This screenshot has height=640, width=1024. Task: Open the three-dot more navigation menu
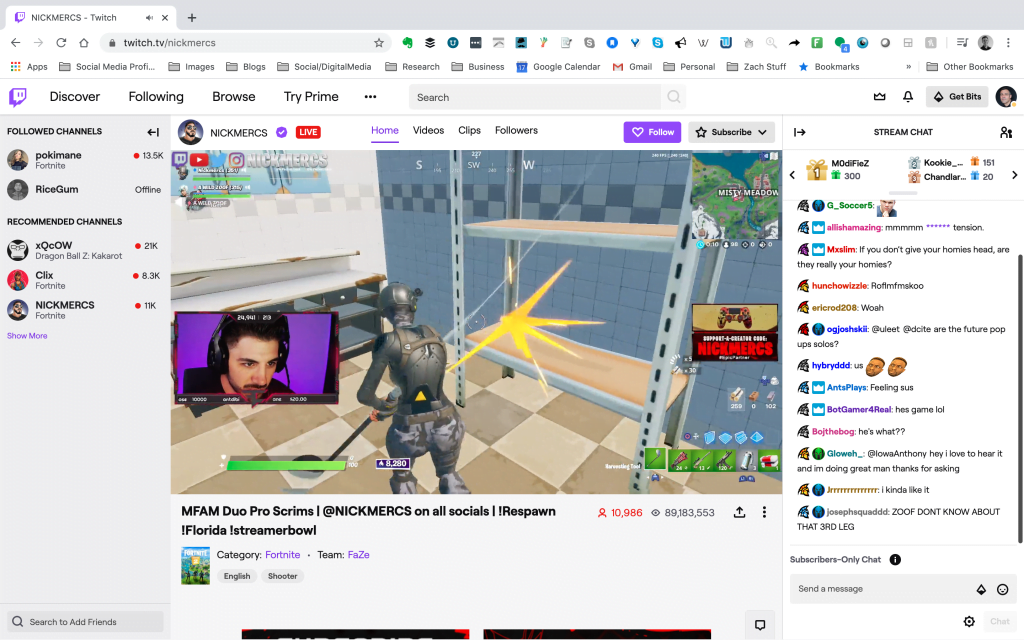[x=370, y=97]
